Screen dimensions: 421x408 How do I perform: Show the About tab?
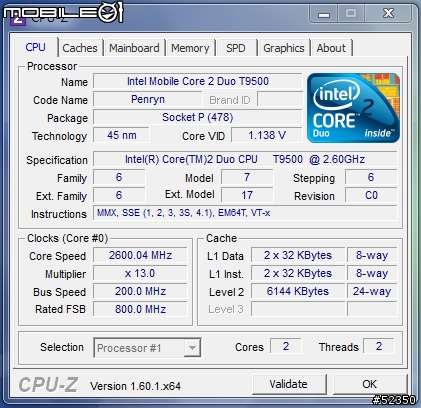pyautogui.click(x=331, y=48)
